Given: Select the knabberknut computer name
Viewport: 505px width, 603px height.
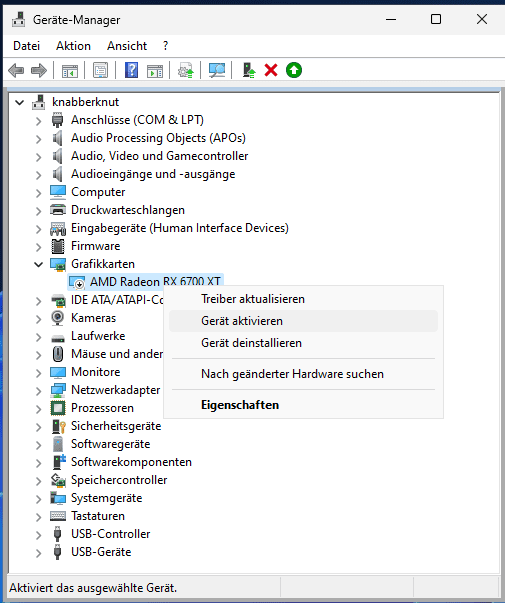Looking at the screenshot, I should tap(85, 102).
